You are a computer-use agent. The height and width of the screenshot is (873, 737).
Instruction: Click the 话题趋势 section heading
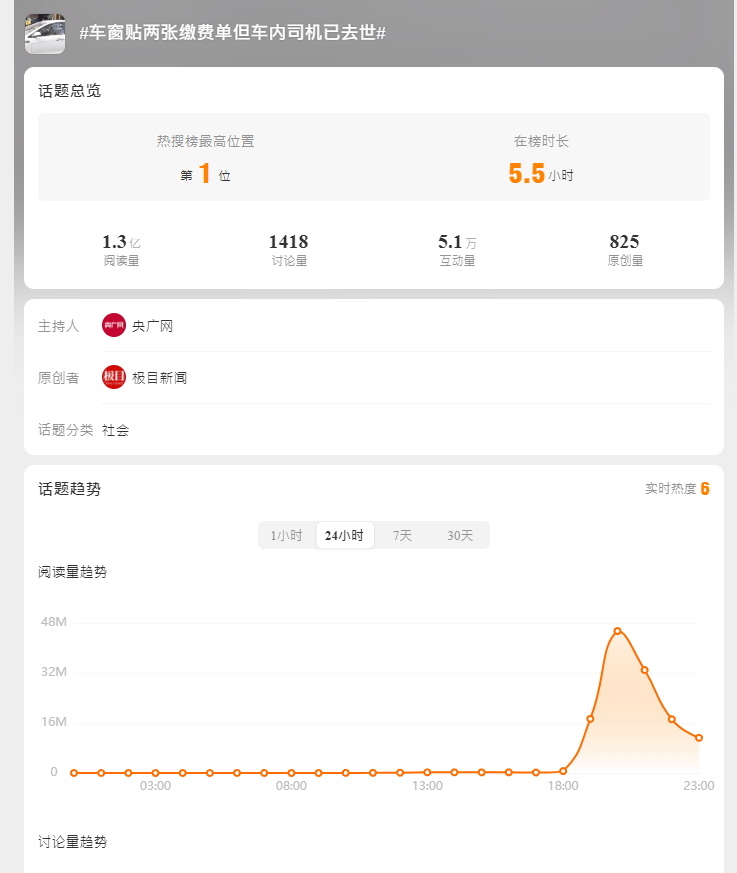[x=70, y=489]
